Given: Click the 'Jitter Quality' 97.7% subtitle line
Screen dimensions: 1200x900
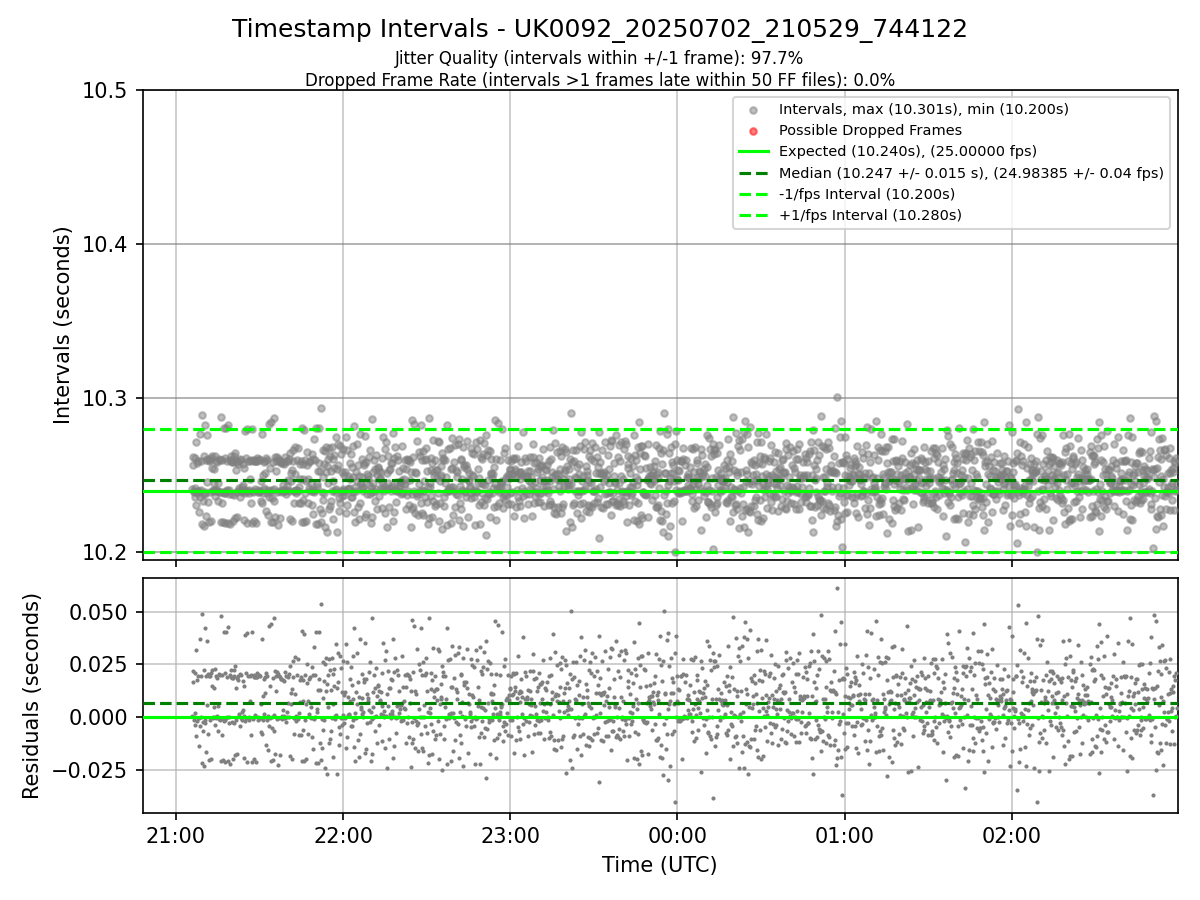Looking at the screenshot, I should point(599,59).
